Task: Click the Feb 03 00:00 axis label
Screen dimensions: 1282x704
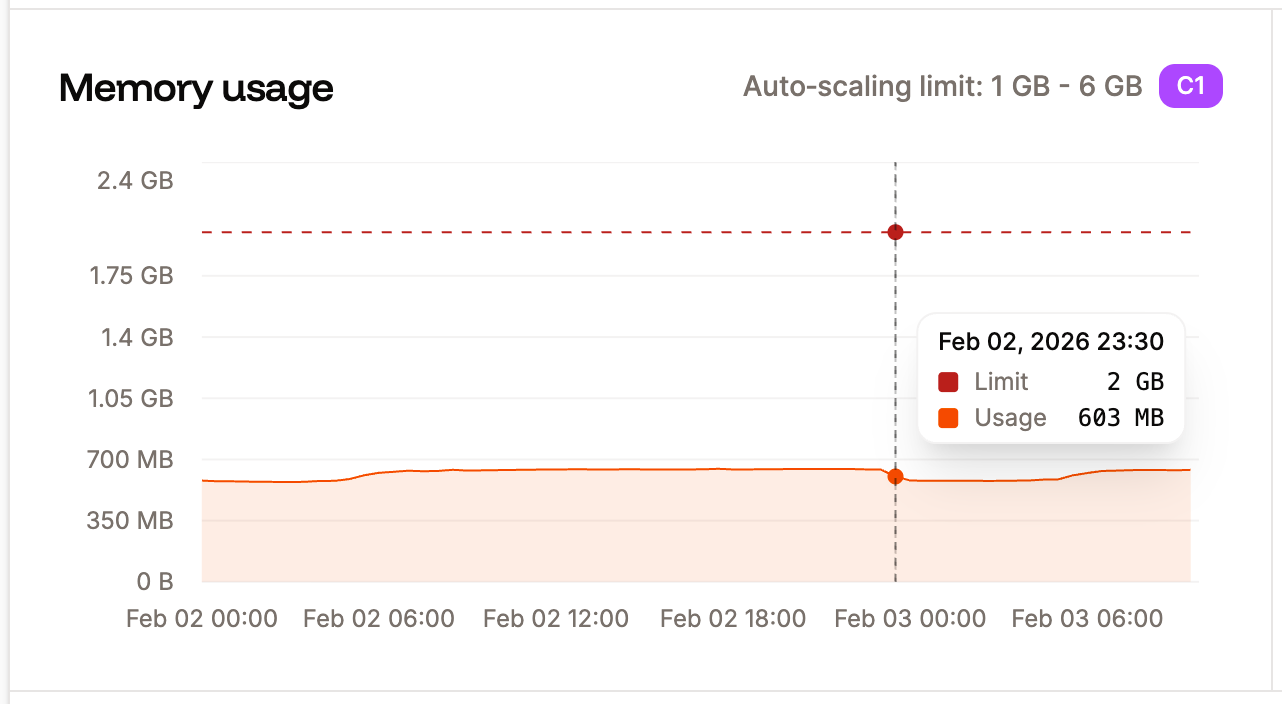Action: pyautogui.click(x=909, y=618)
